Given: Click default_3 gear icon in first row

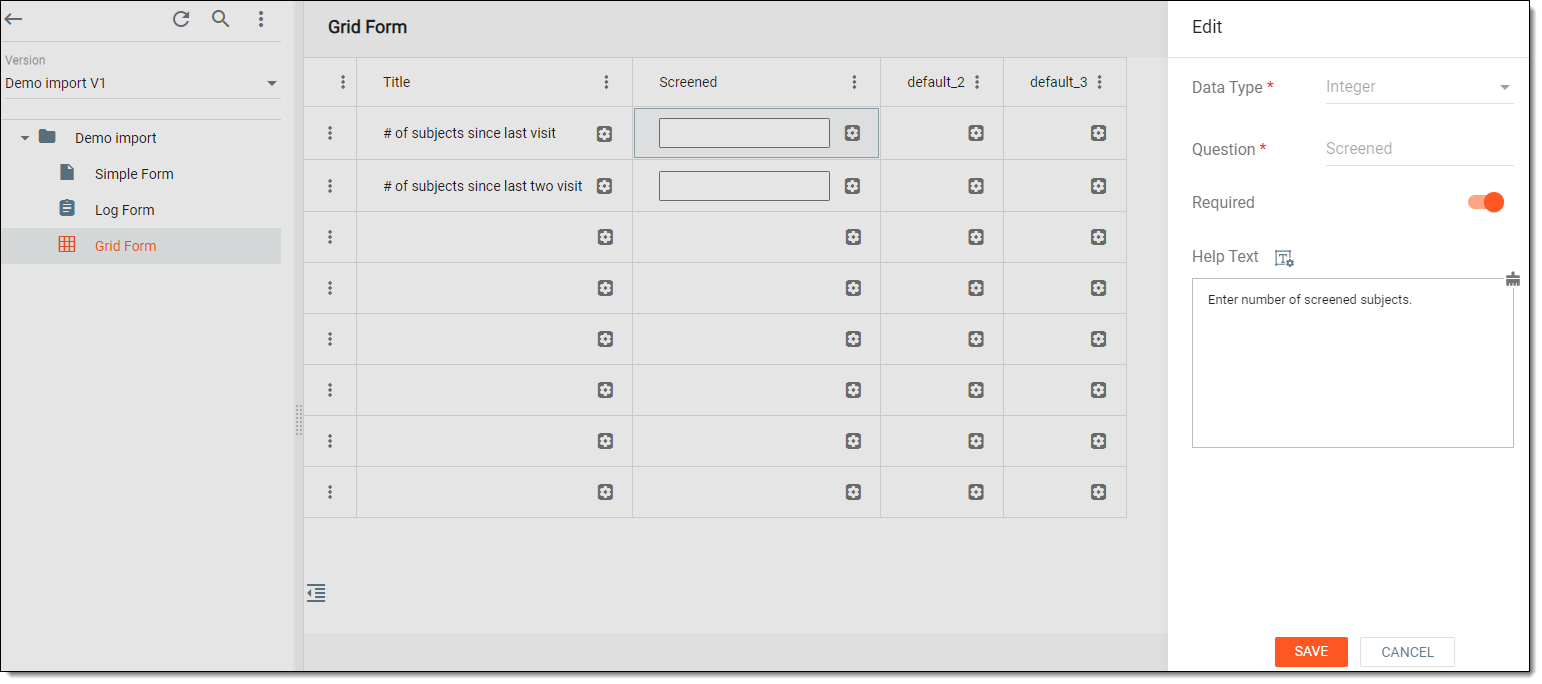Looking at the screenshot, I should tap(1098, 133).
